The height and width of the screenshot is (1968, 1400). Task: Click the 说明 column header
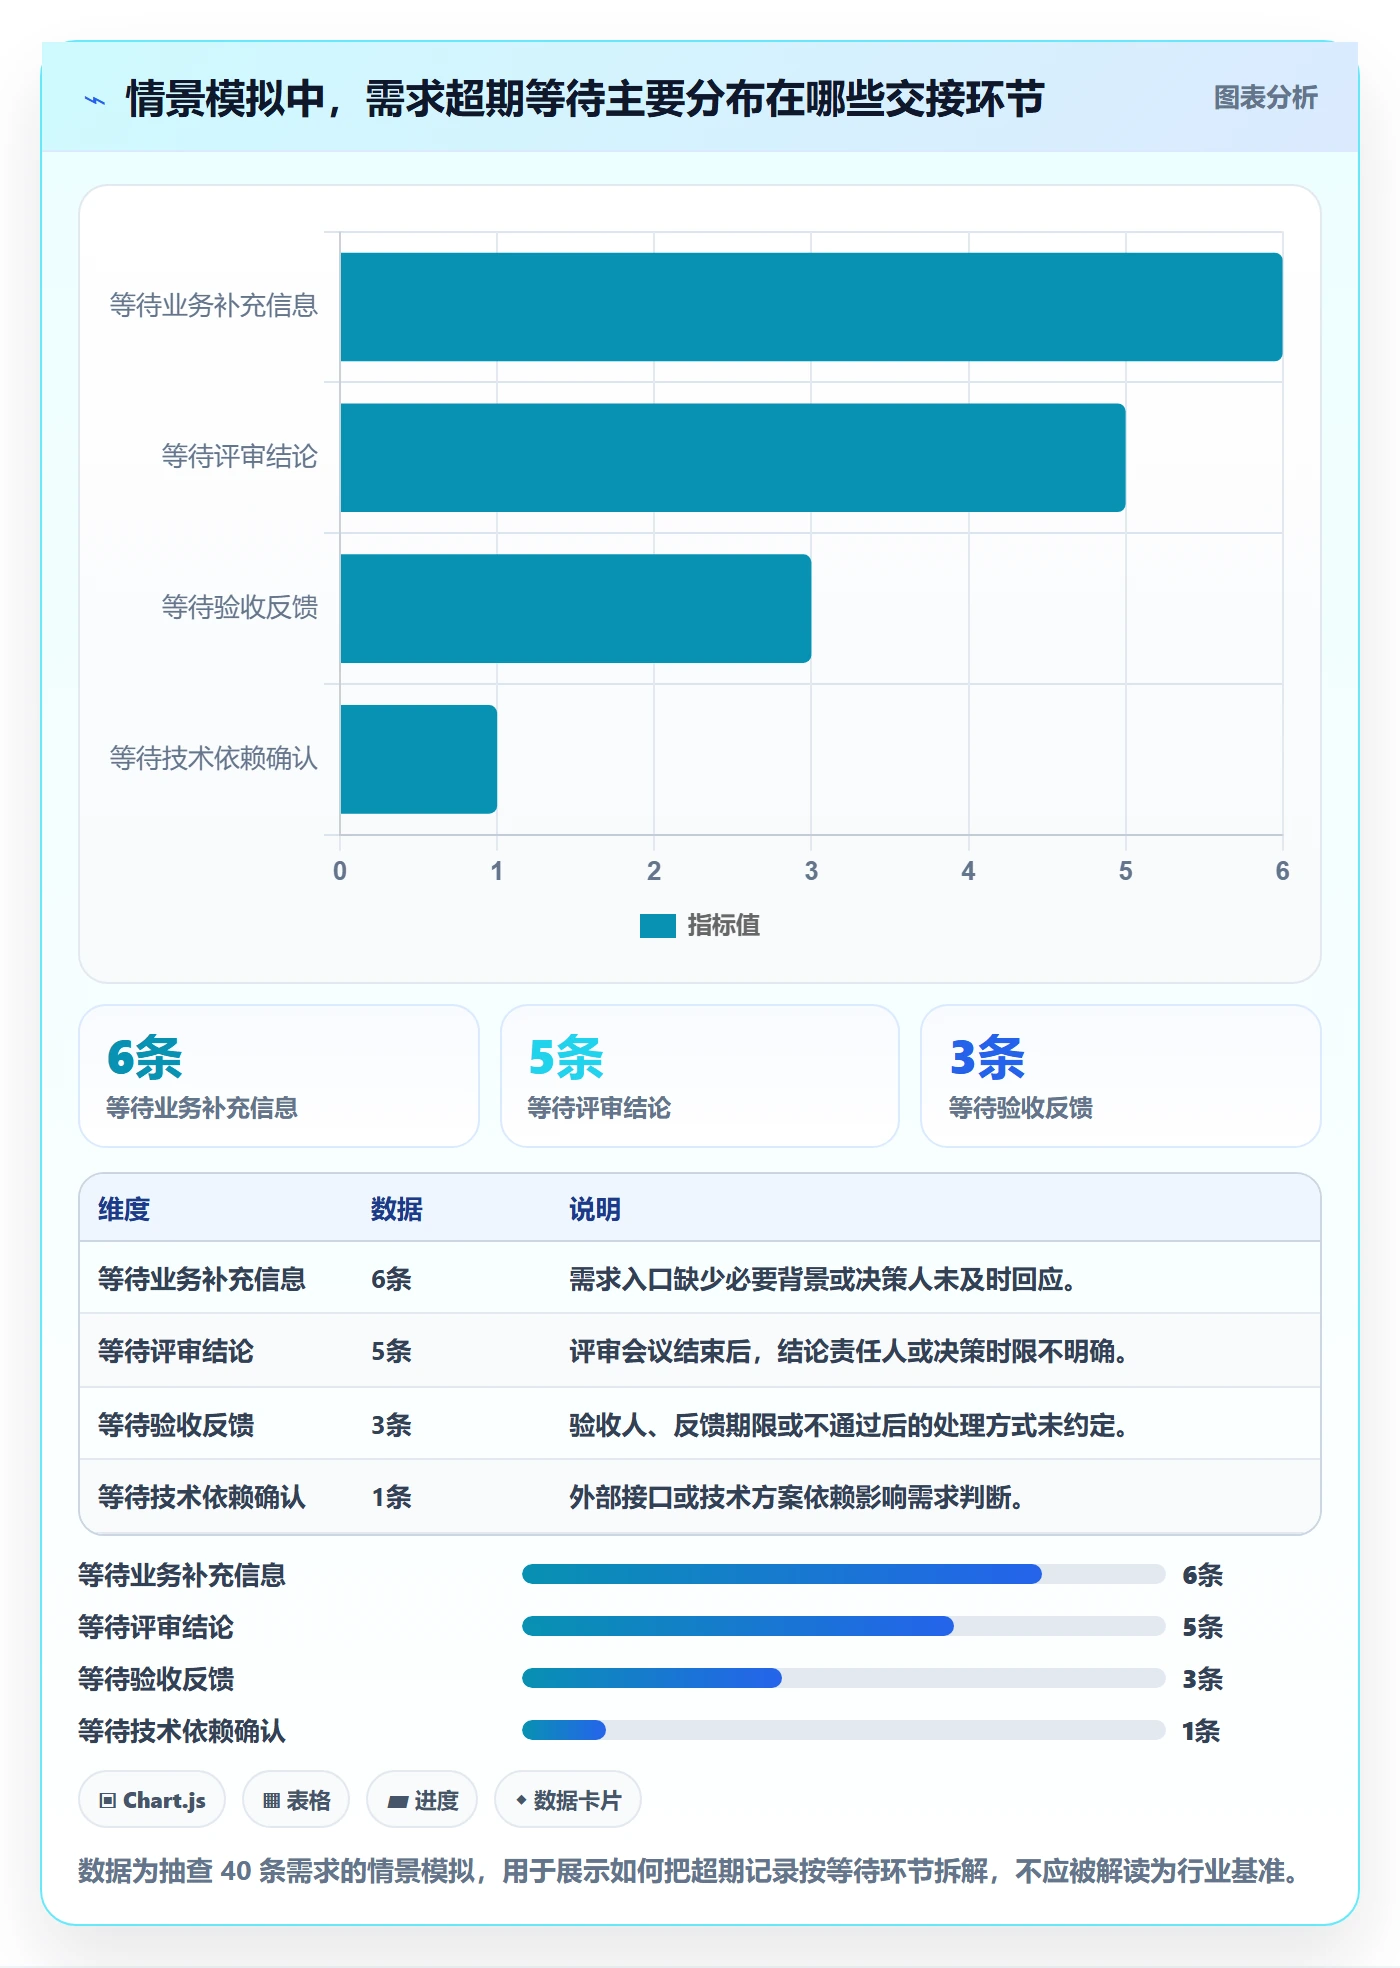[x=595, y=1209]
